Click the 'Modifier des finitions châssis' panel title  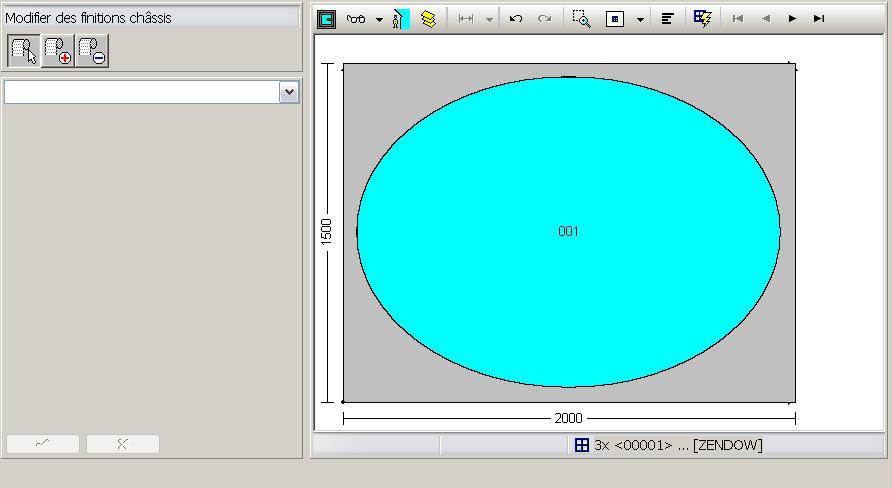[x=88, y=18]
